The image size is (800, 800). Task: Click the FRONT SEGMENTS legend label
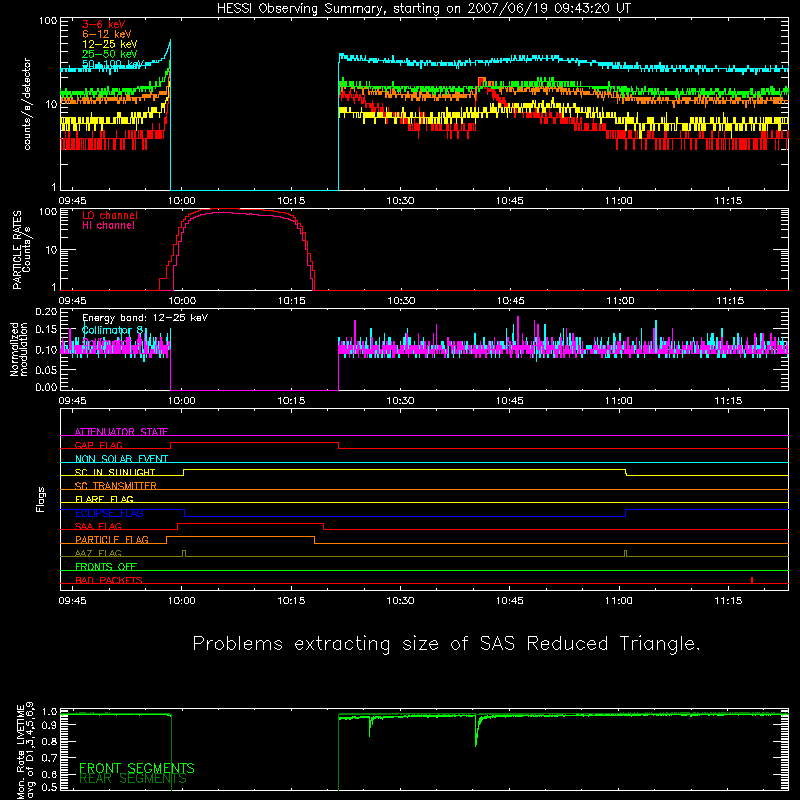click(x=137, y=768)
